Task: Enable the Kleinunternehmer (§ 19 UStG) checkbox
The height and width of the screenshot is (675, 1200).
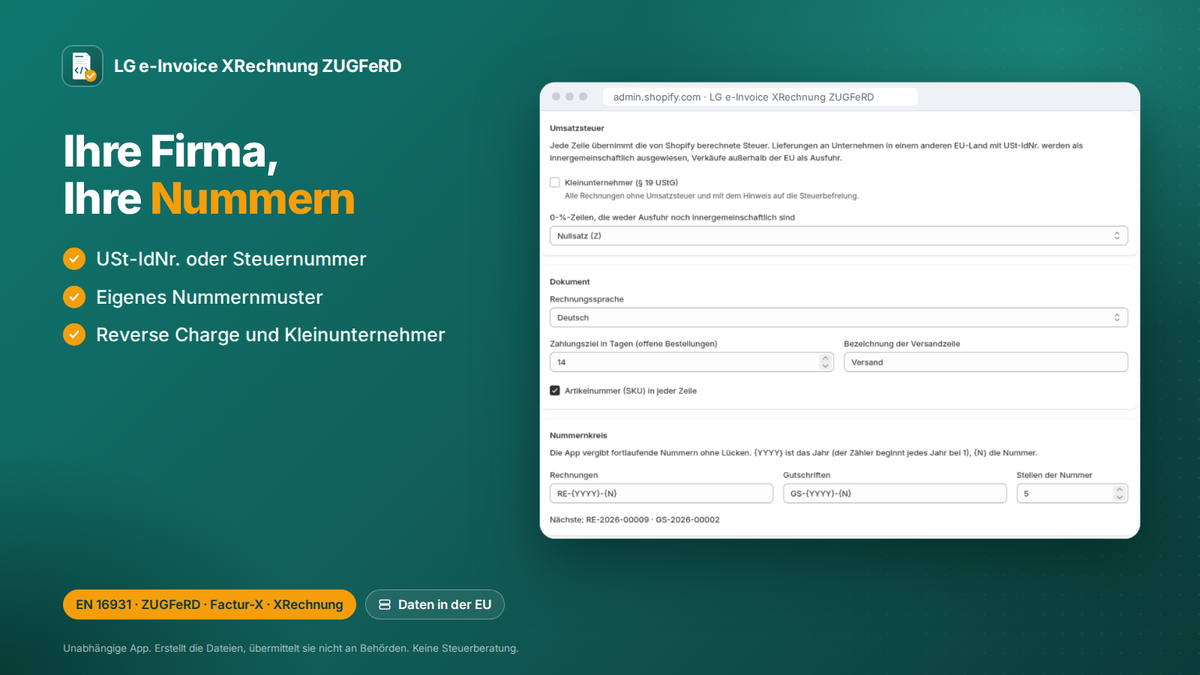Action: (555, 182)
